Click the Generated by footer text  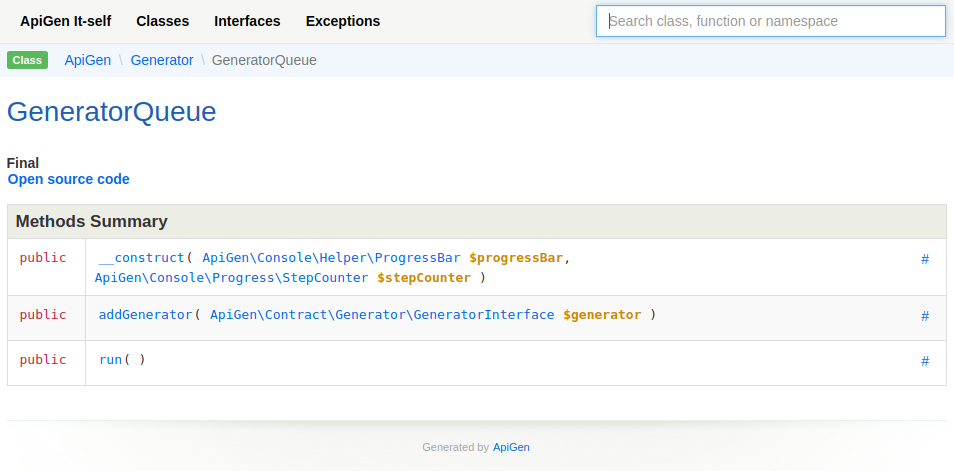(455, 447)
